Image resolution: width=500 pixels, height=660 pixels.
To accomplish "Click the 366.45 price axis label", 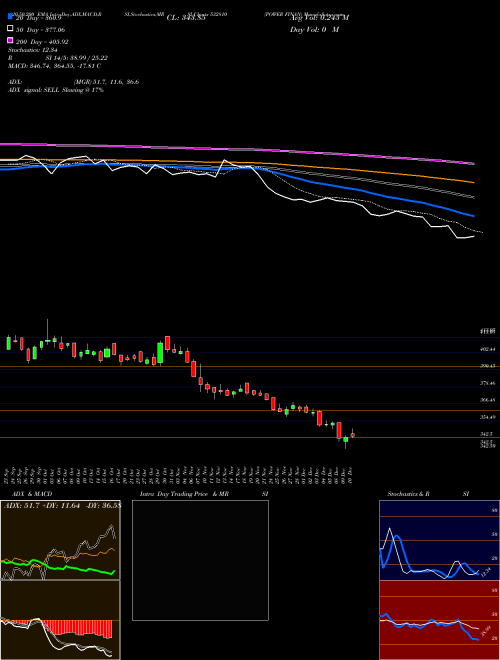I will 488,400.
